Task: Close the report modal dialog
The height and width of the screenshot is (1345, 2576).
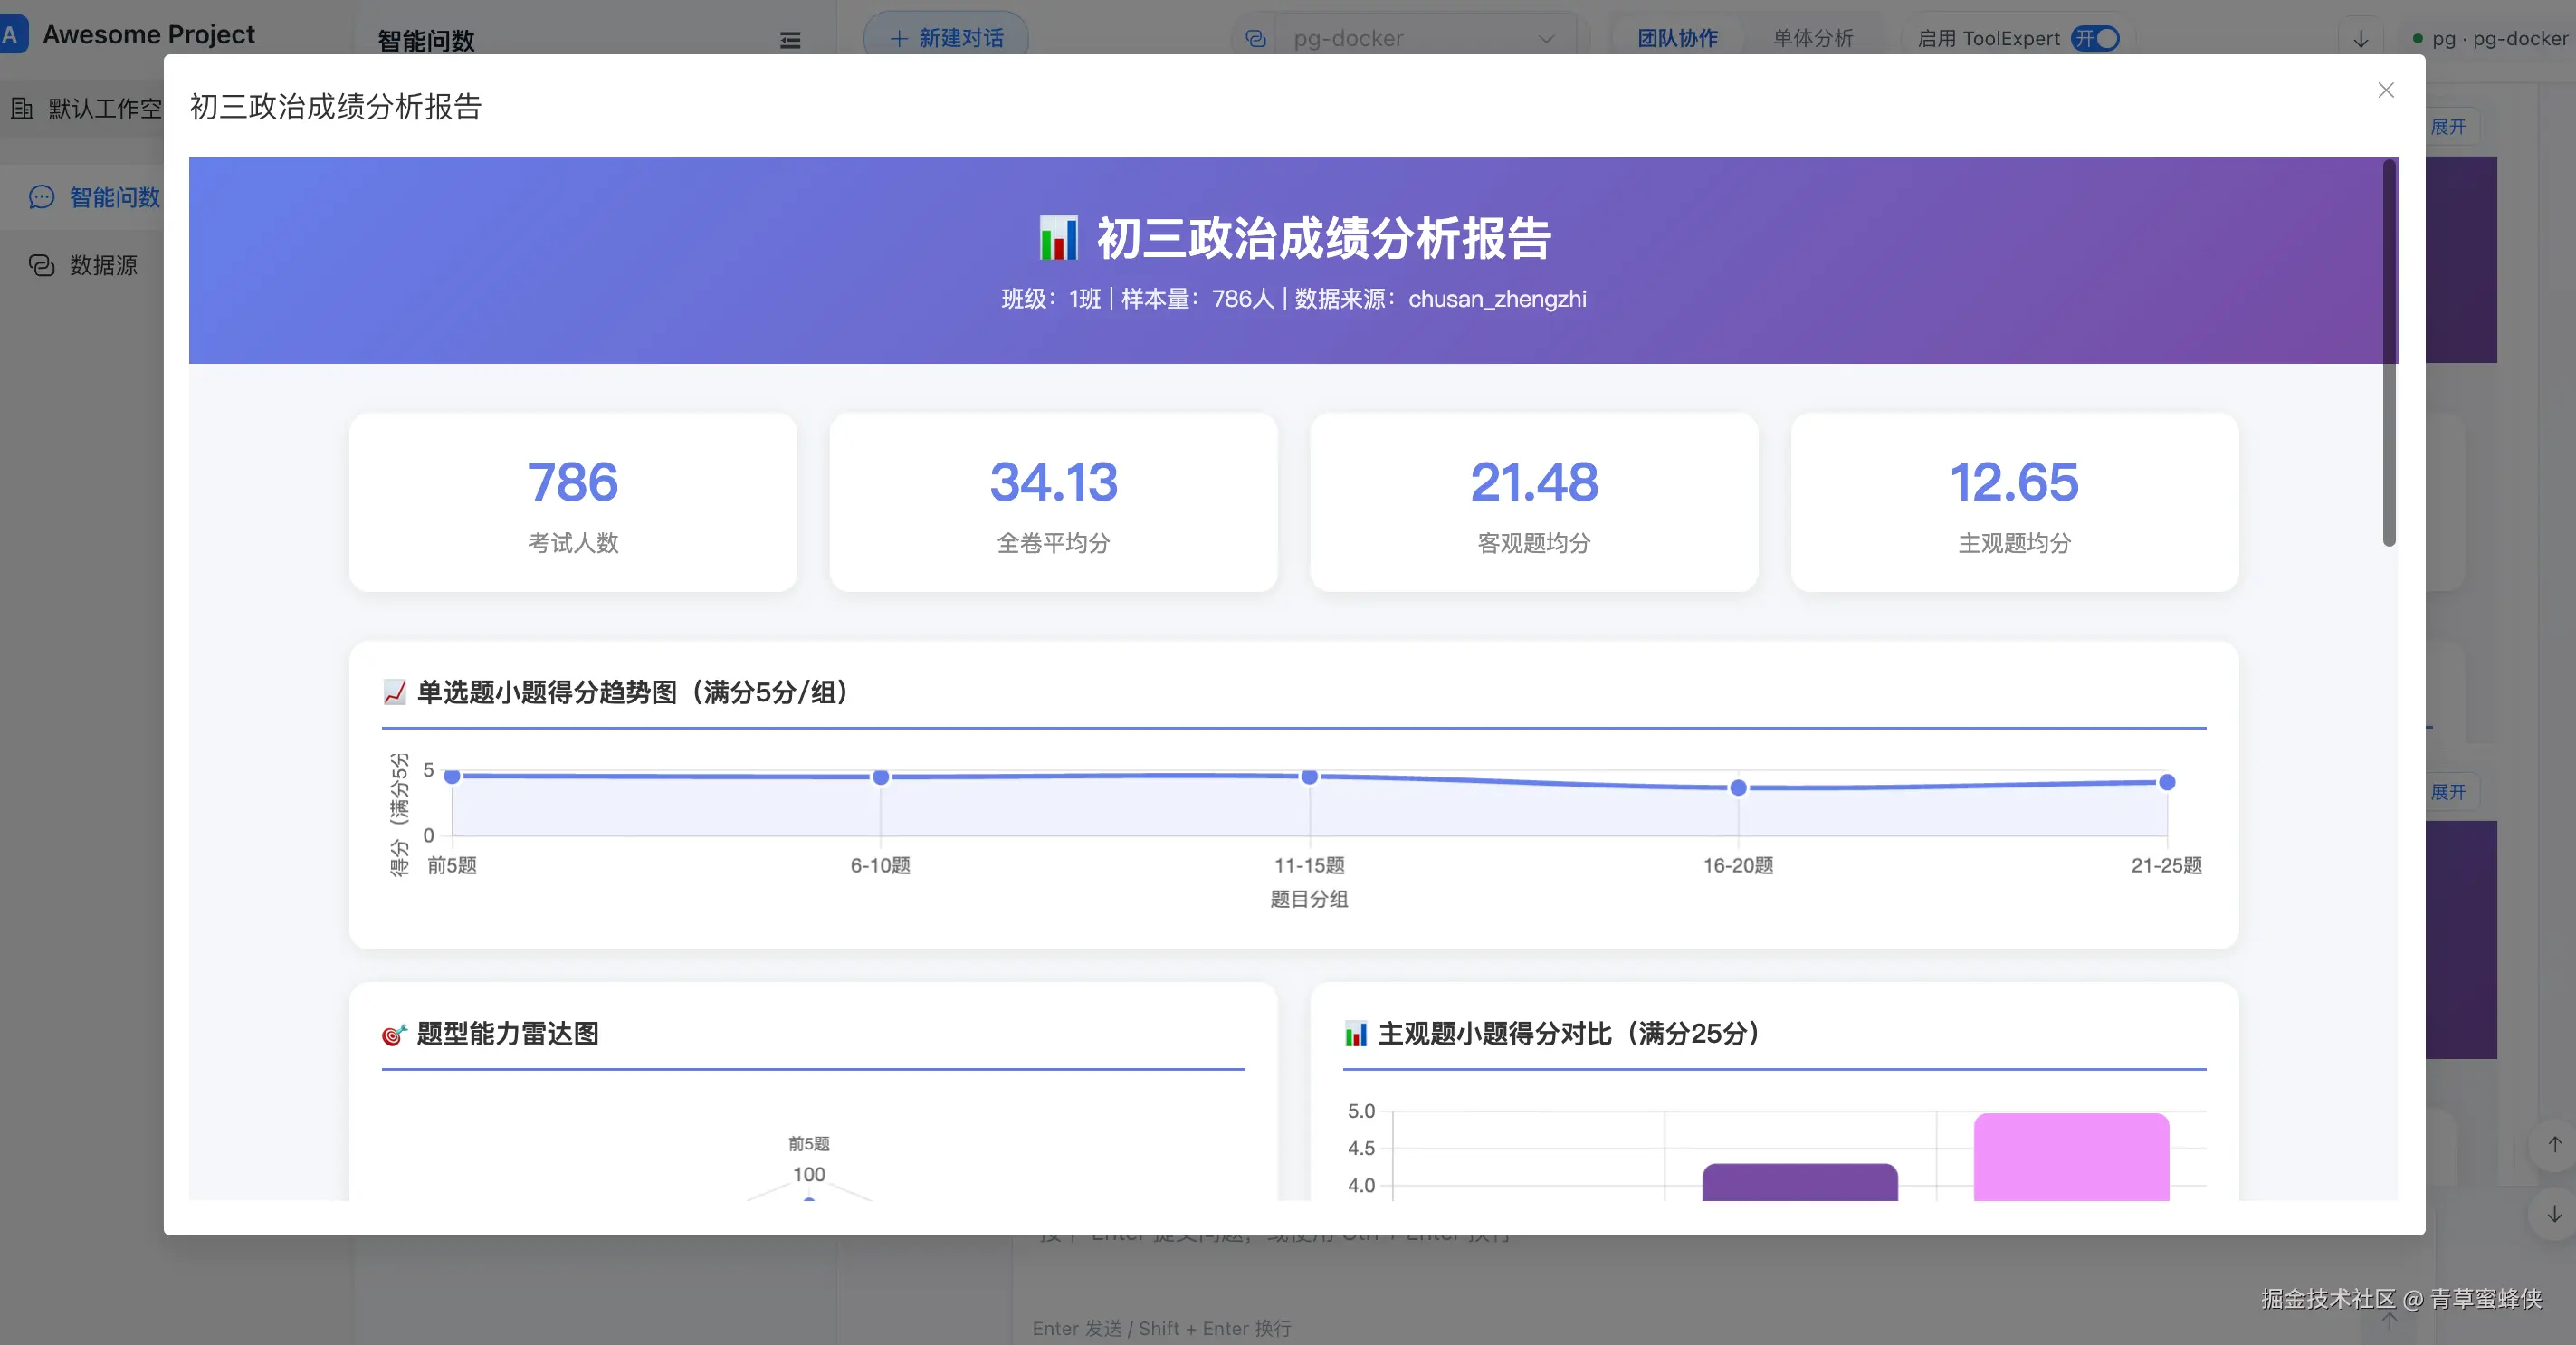Action: click(2386, 90)
